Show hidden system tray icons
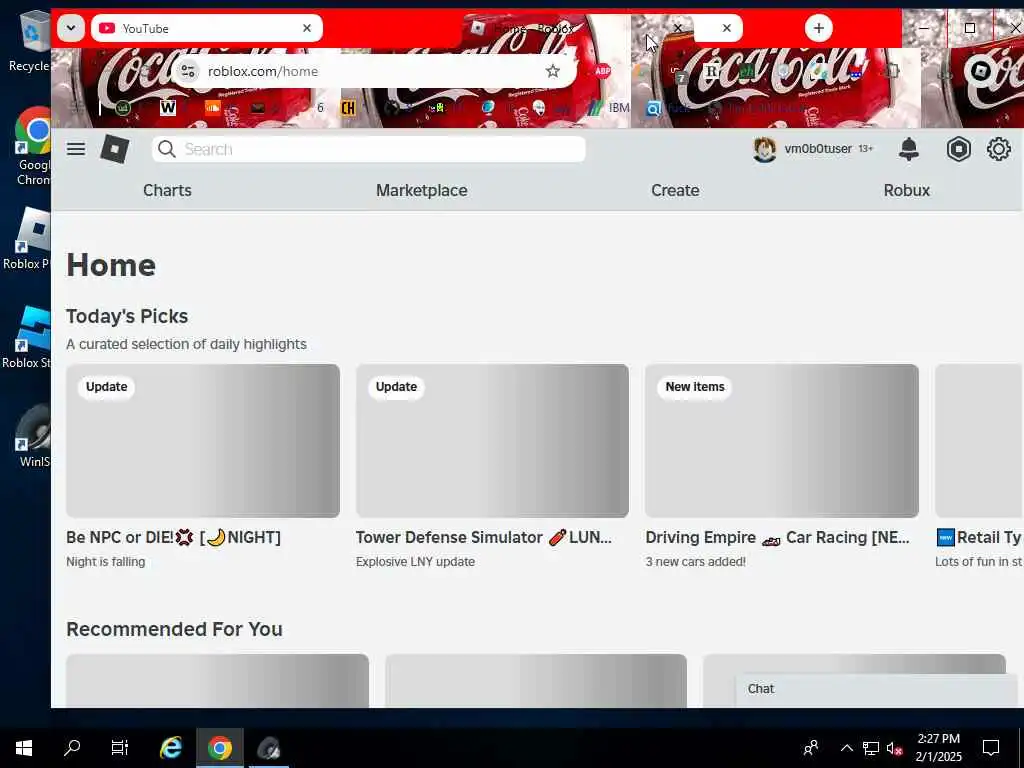 [846, 748]
